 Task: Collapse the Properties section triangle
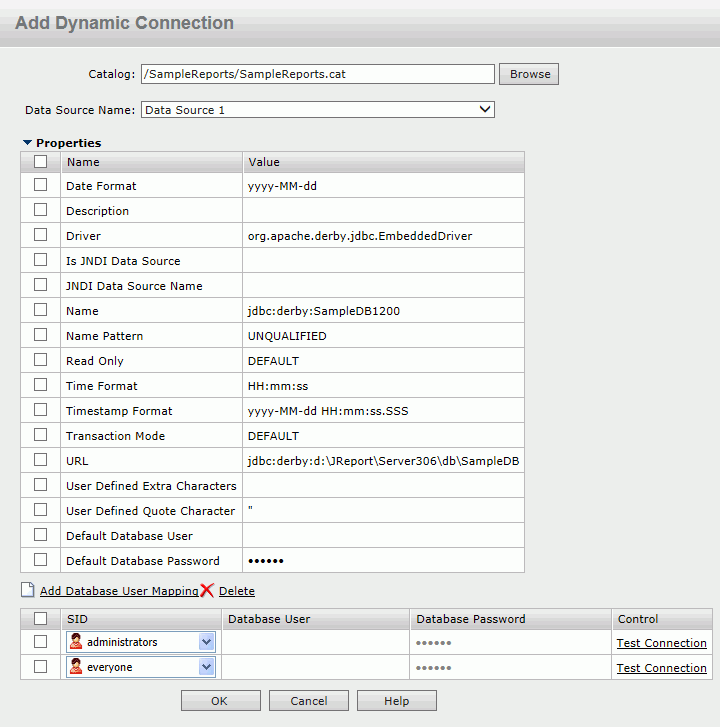coord(27,142)
